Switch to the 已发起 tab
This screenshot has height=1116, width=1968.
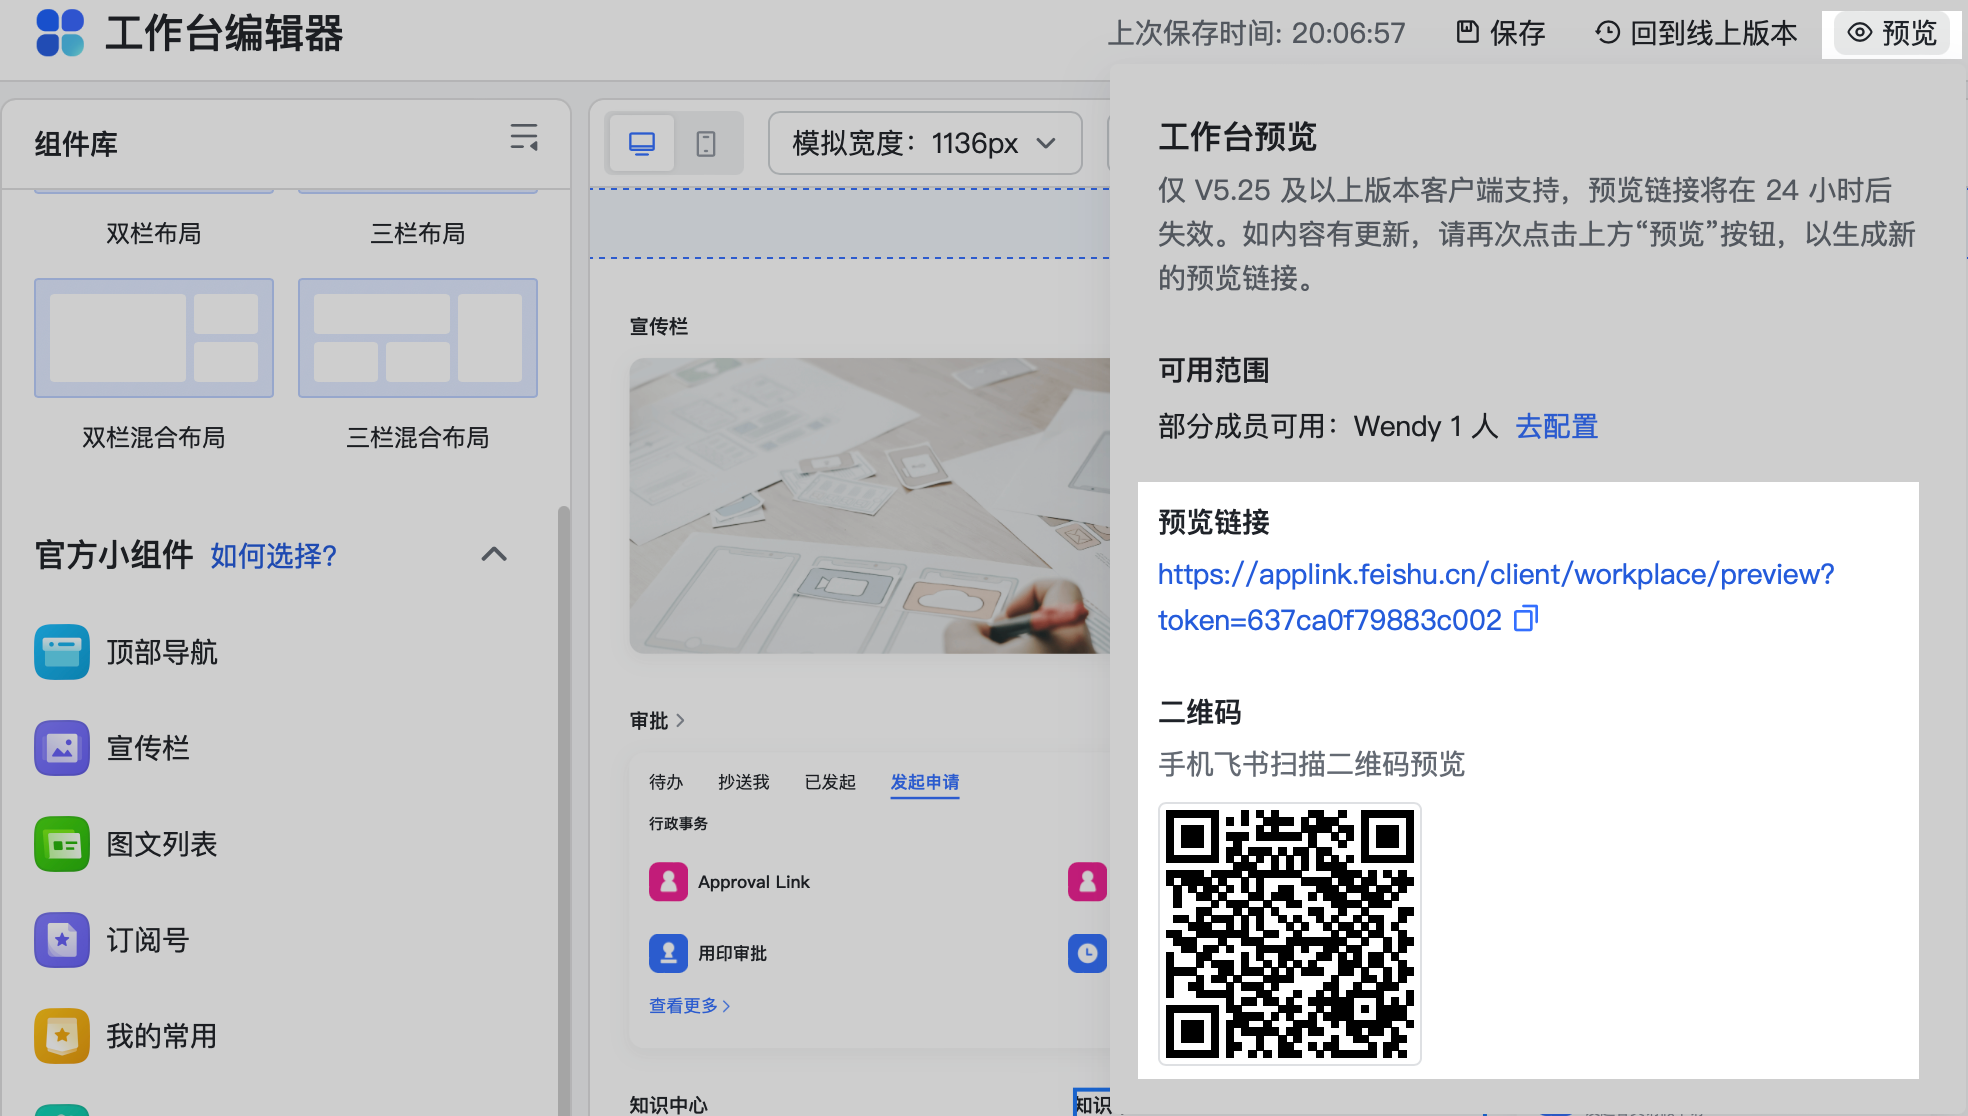830,782
